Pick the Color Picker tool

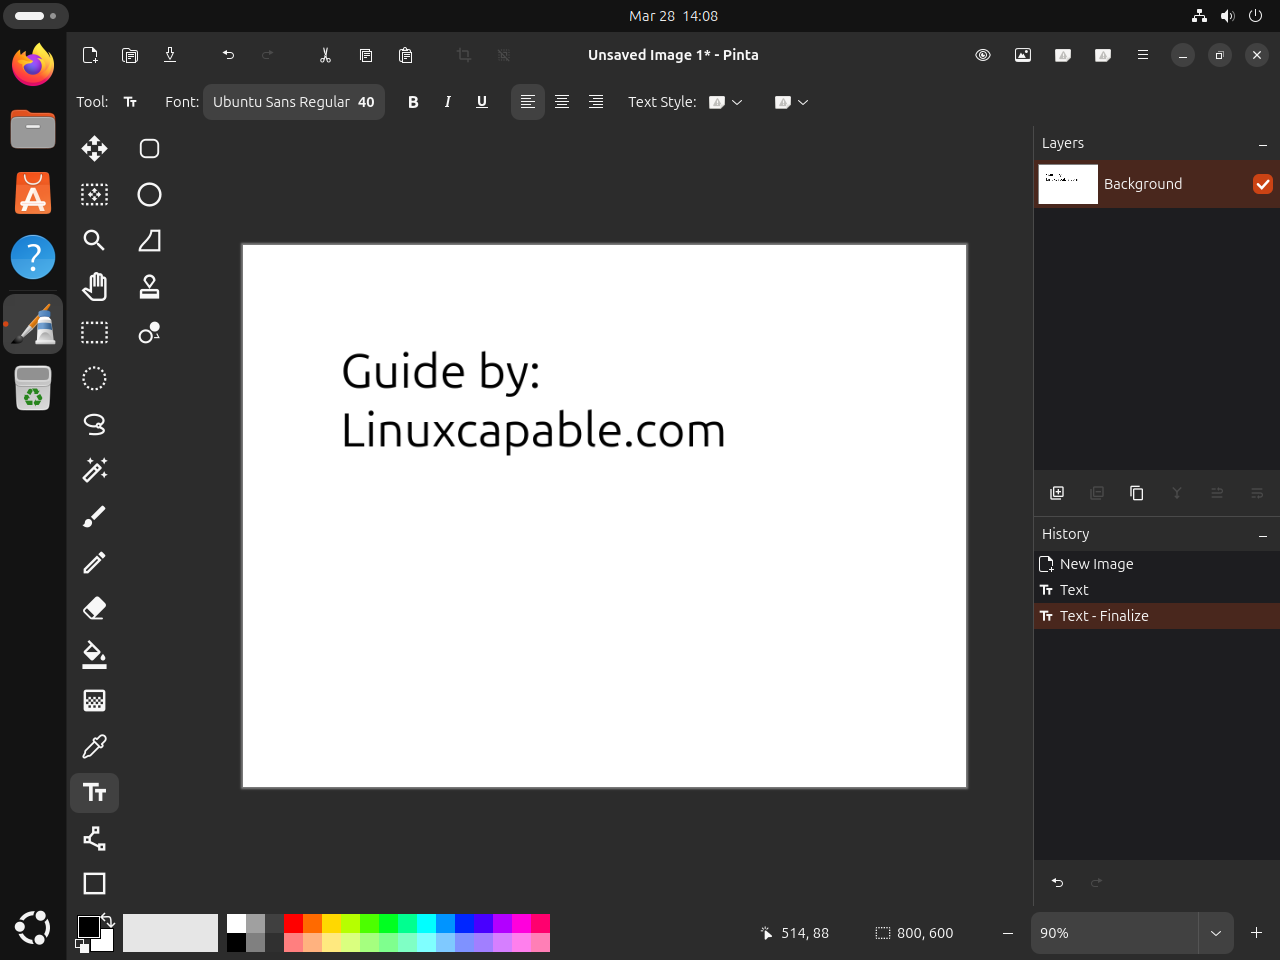tap(94, 746)
